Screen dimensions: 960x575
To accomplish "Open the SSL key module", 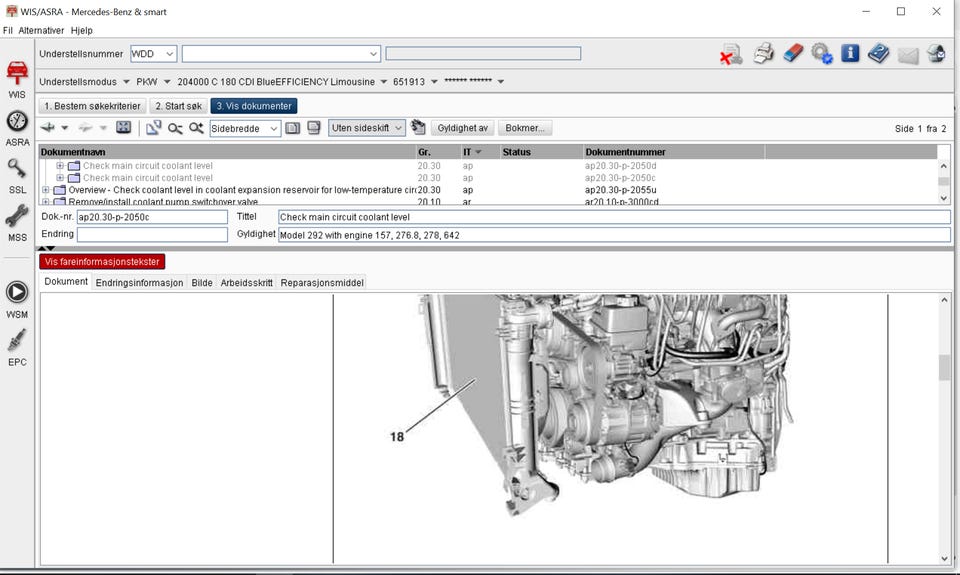I will click(x=17, y=176).
